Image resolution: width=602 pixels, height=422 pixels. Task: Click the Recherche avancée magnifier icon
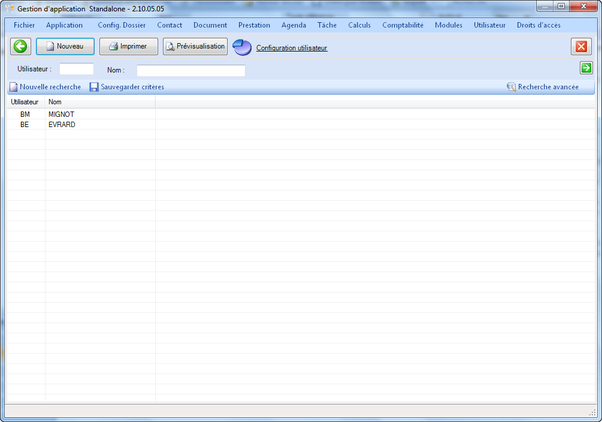coord(511,88)
